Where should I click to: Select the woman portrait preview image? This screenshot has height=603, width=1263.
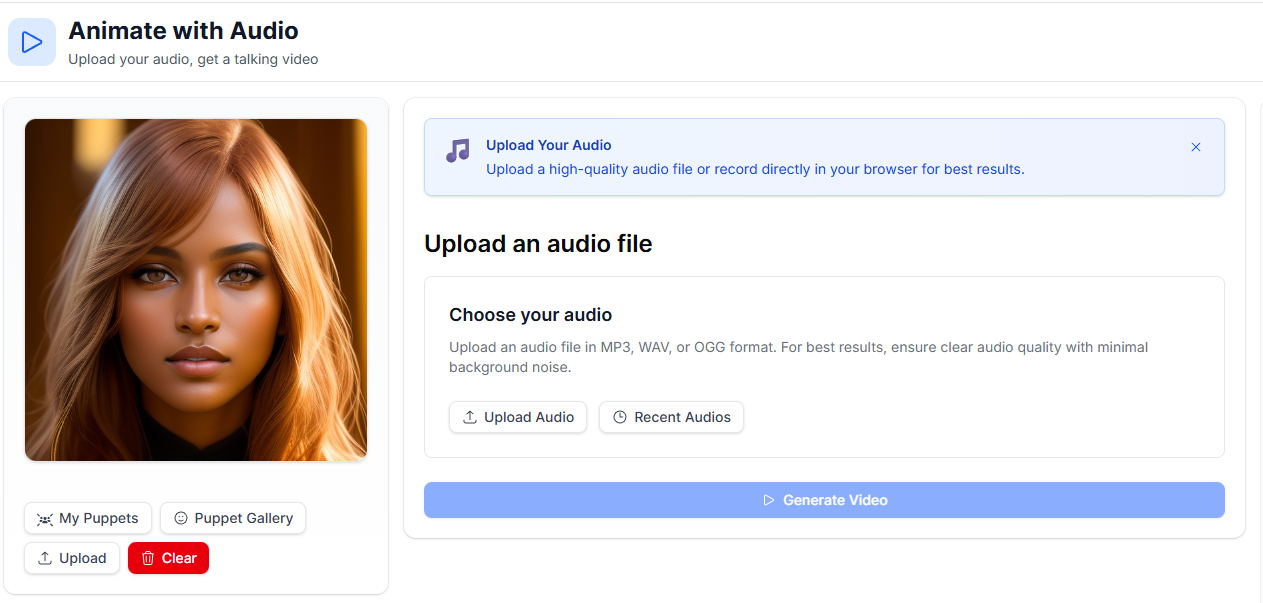coord(196,290)
